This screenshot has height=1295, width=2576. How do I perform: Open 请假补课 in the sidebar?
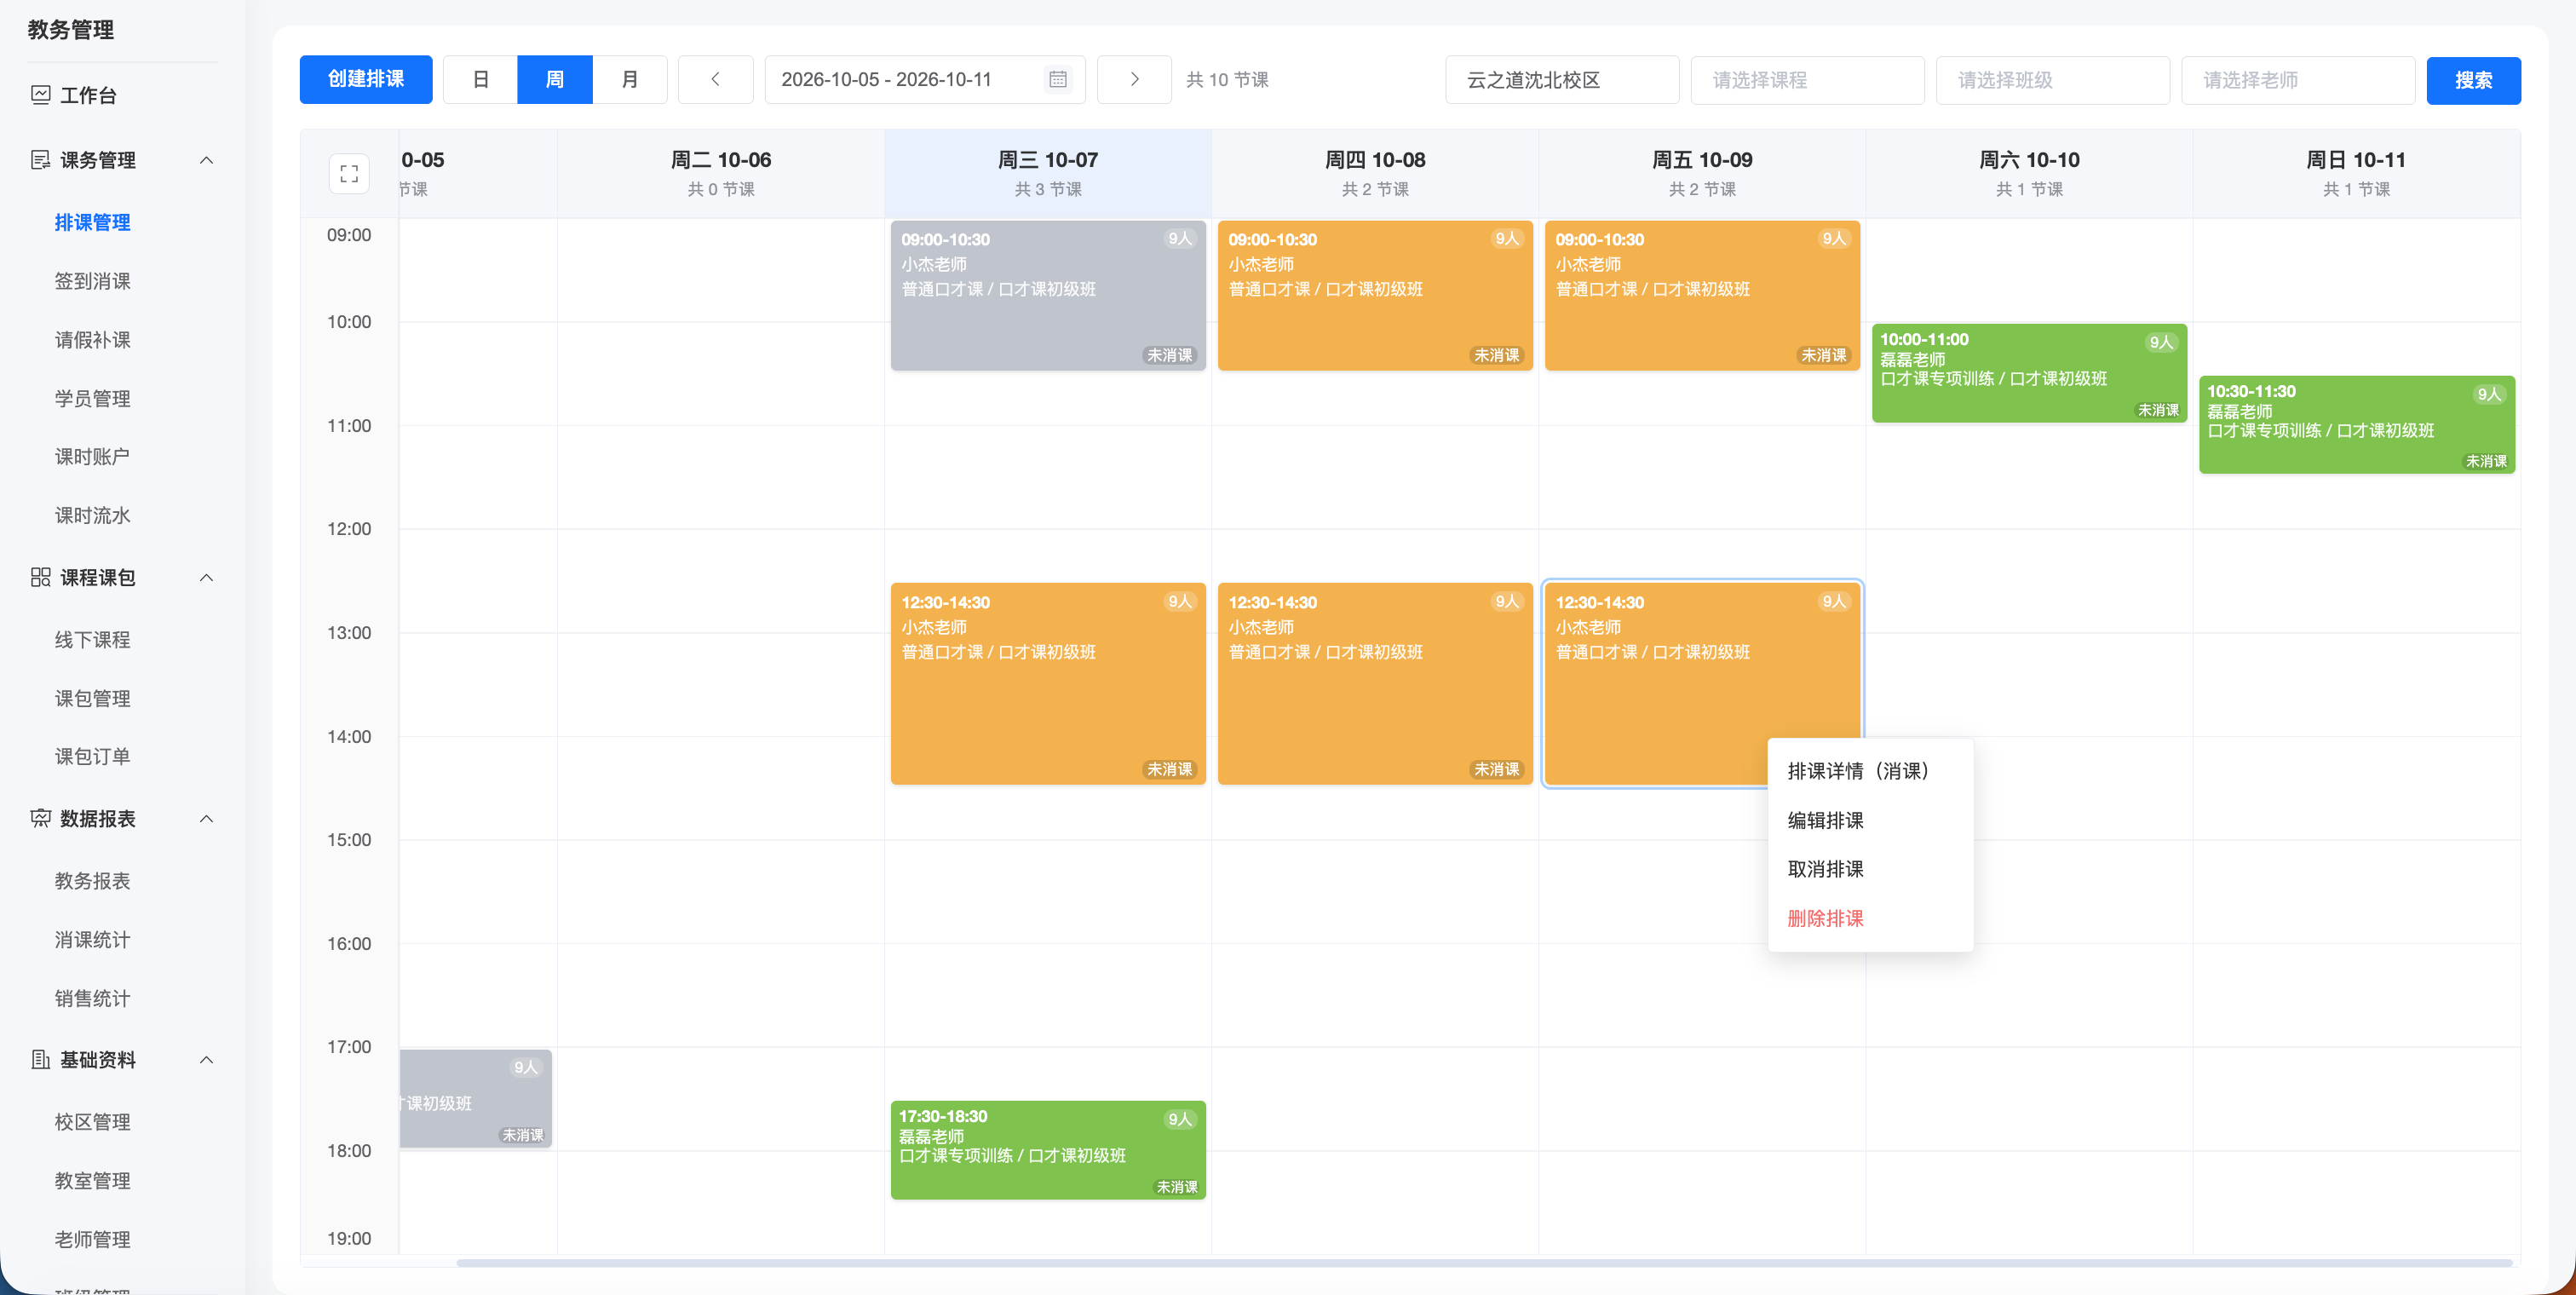[x=93, y=340]
